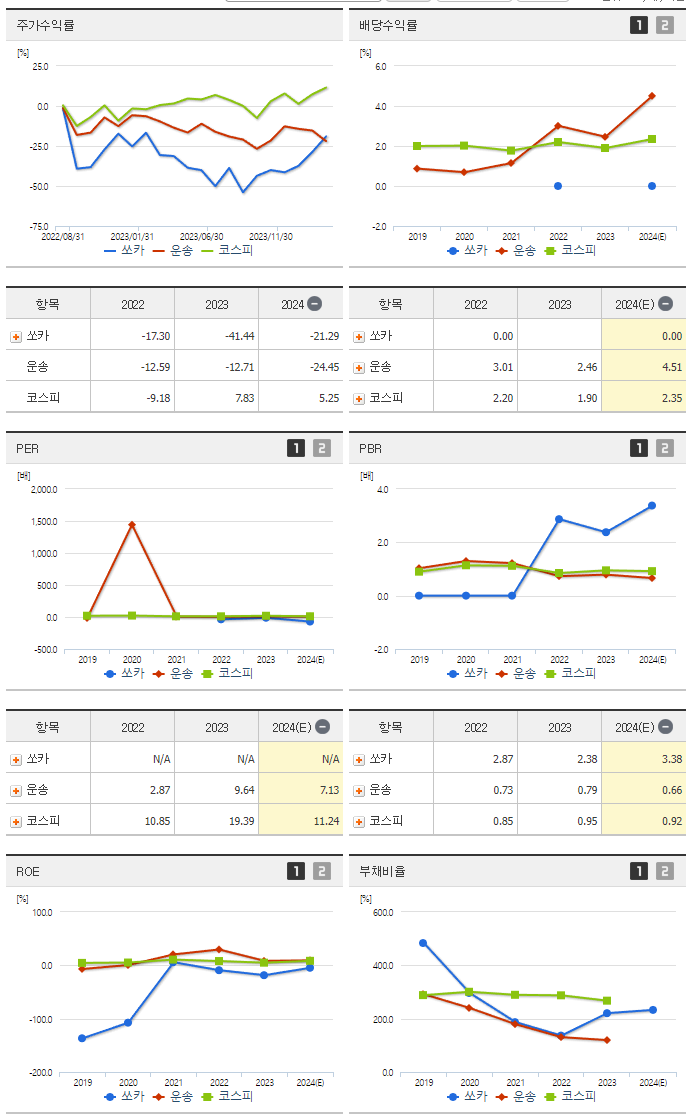The image size is (691, 1115).
Task: Toggle 쏘카 legend in PER chart
Action: coord(124,673)
